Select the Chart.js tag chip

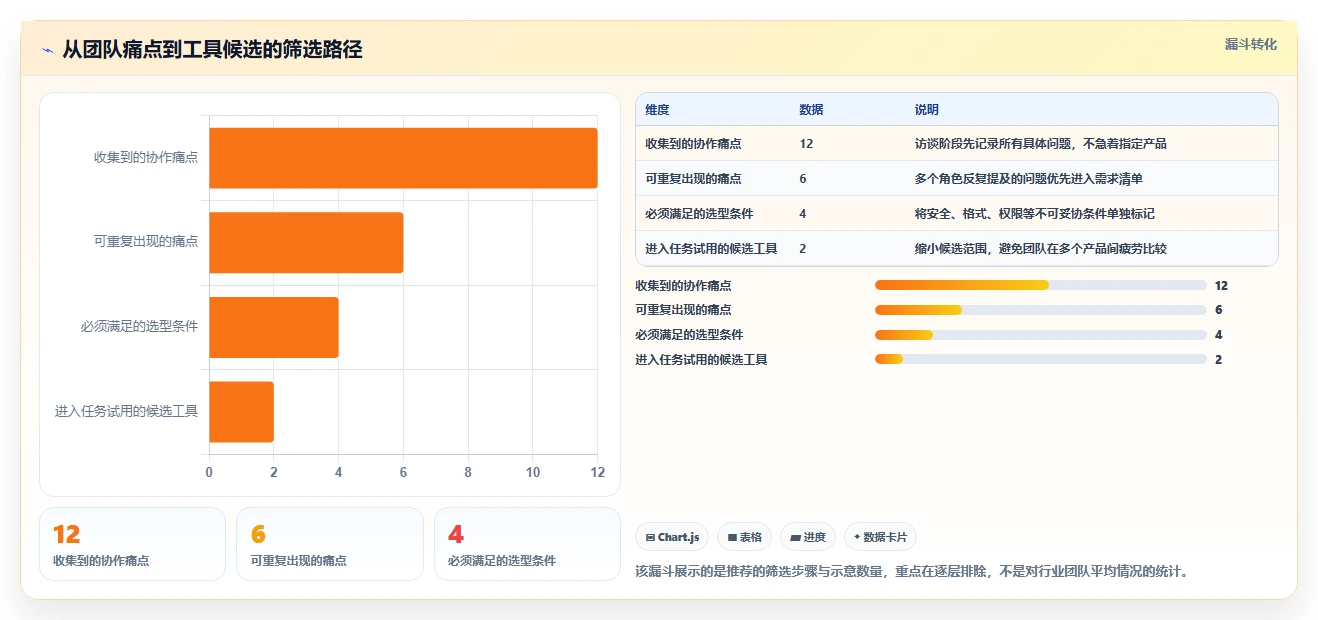[x=672, y=537]
